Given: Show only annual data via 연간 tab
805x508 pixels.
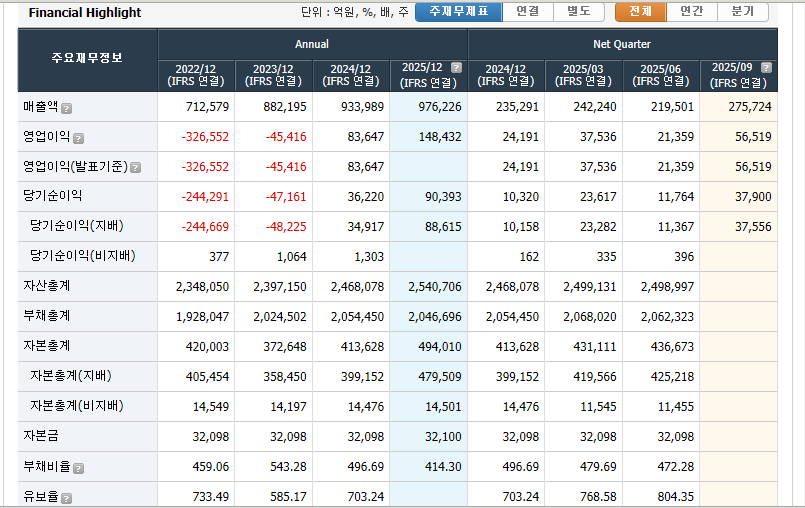Looking at the screenshot, I should point(691,12).
